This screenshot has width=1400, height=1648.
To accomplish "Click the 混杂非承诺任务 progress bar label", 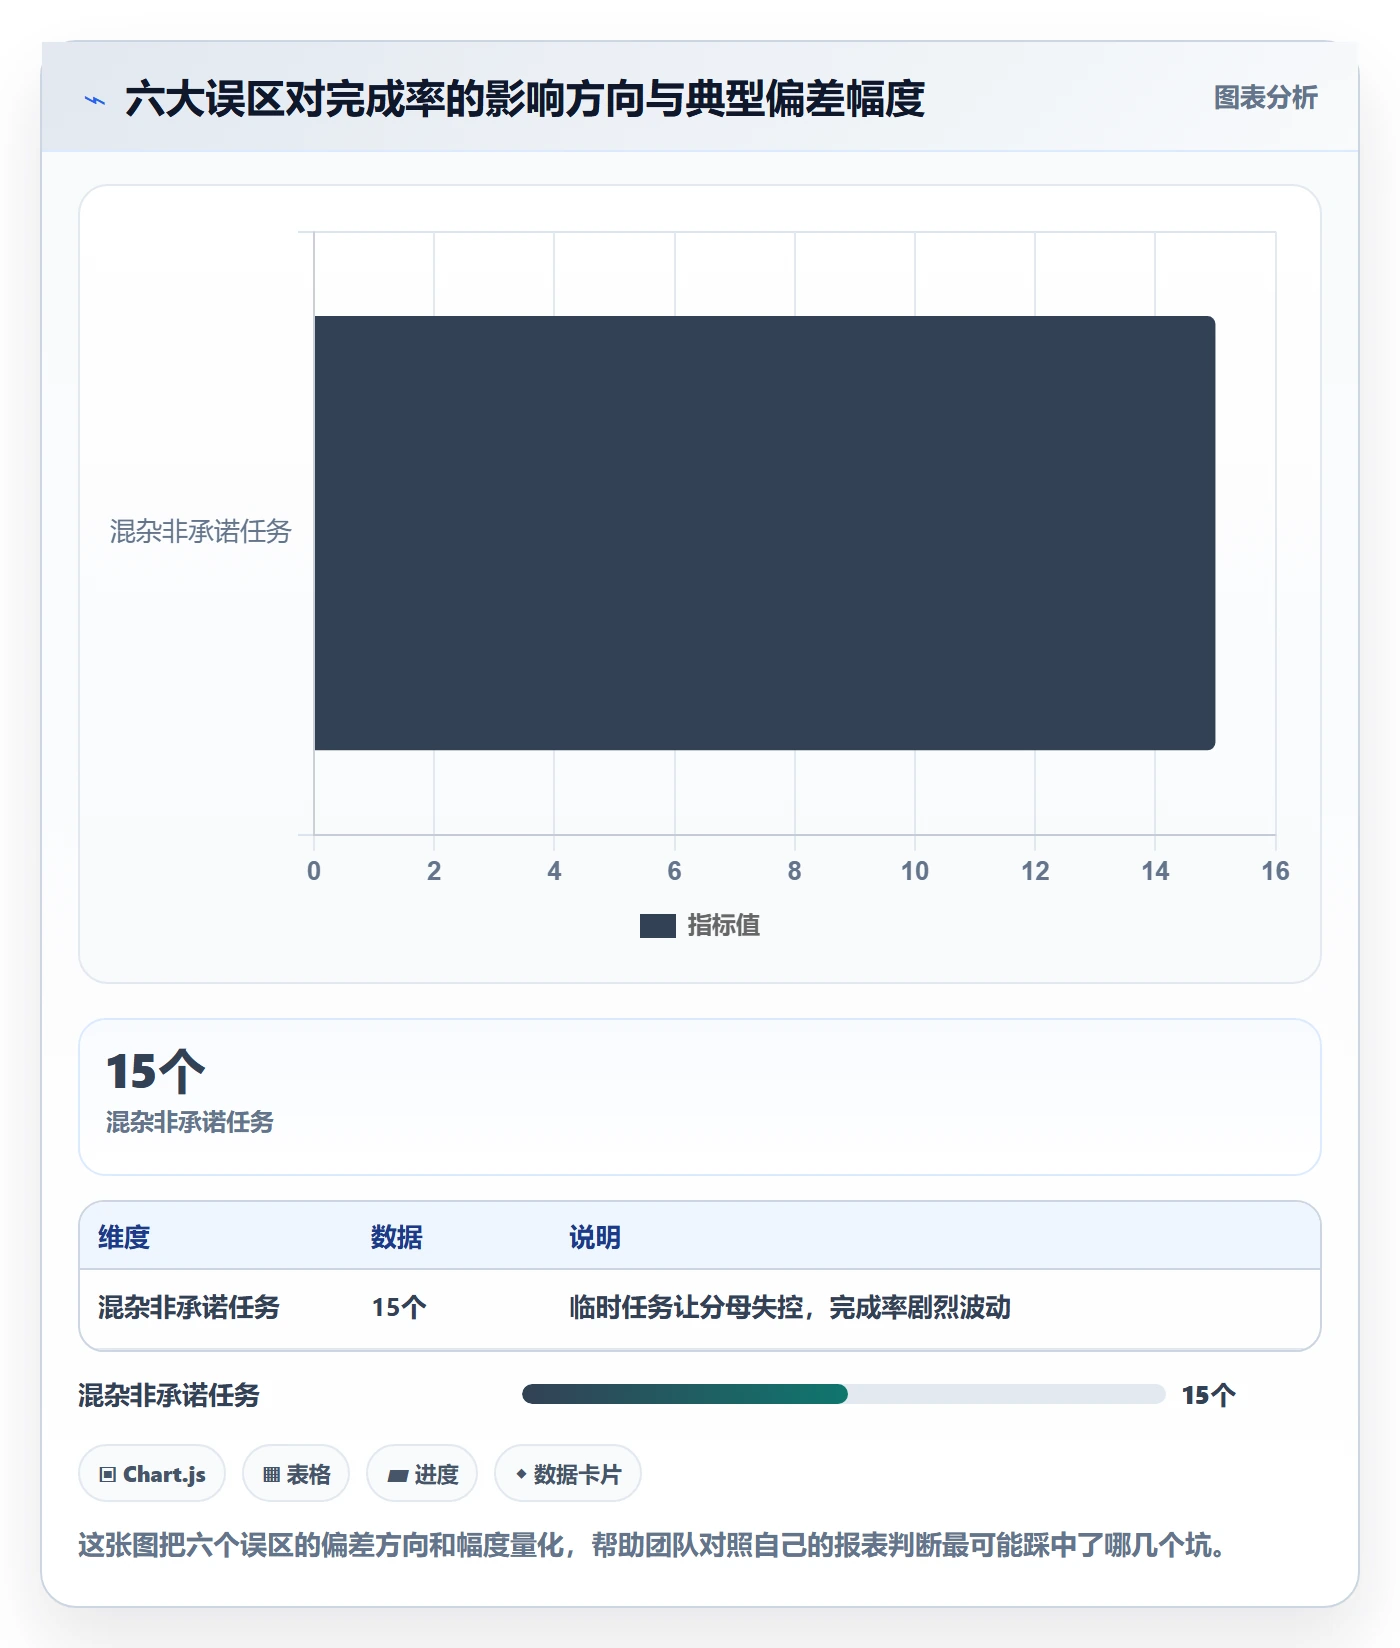I will pos(169,1395).
